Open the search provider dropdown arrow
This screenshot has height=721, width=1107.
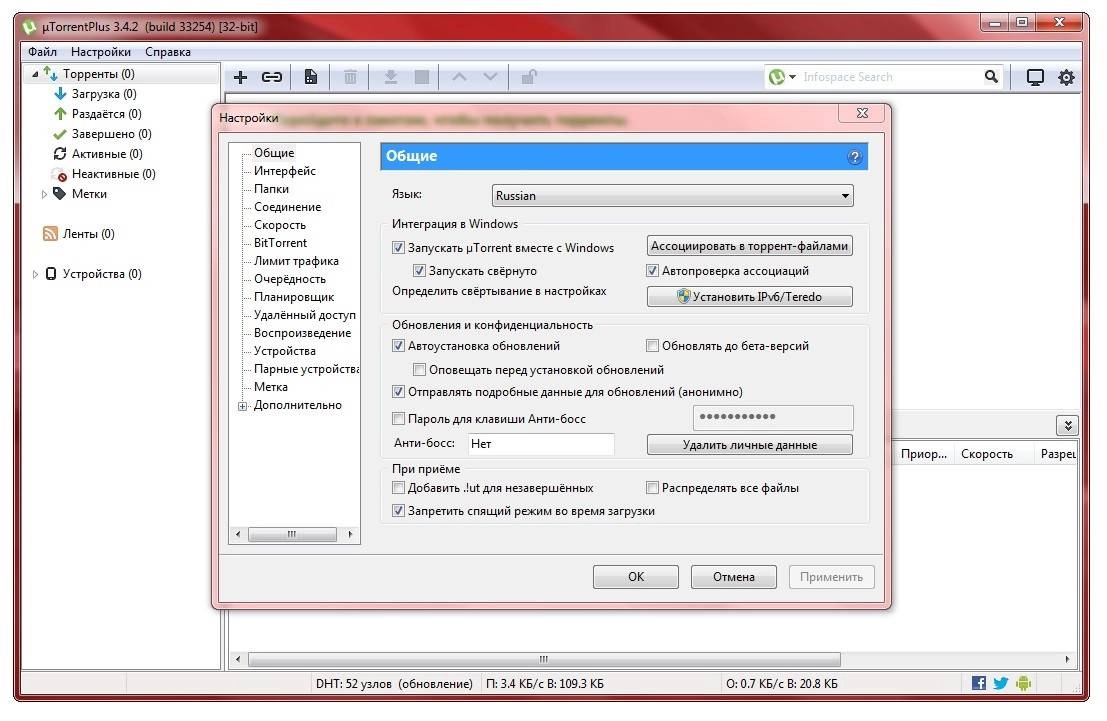[793, 77]
